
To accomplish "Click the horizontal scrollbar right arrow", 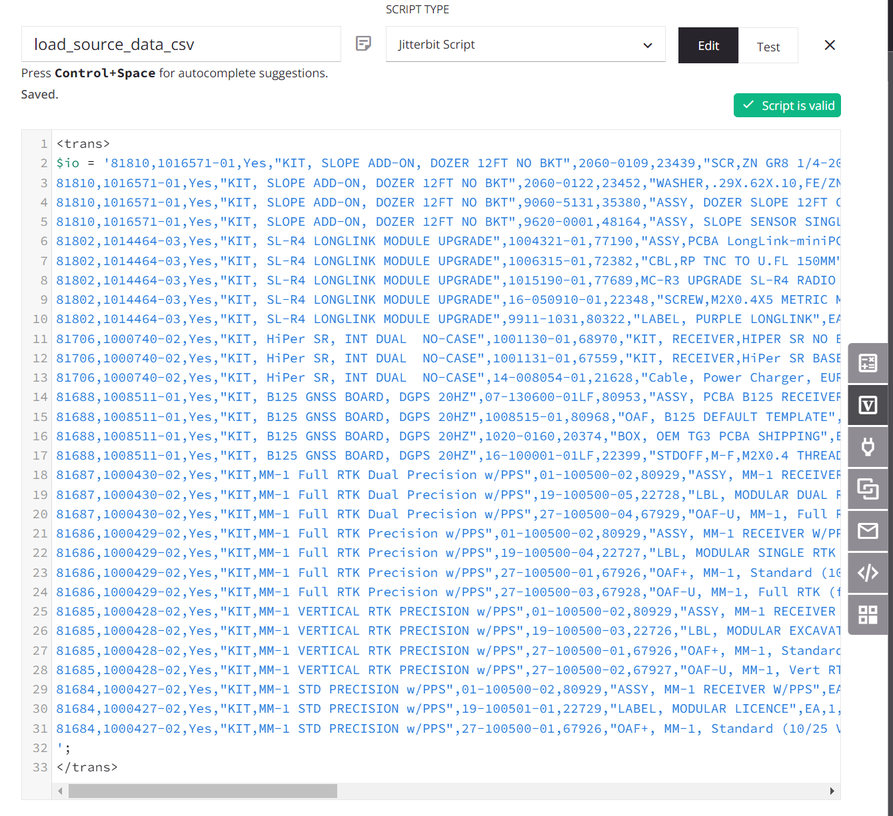I will [x=832, y=790].
